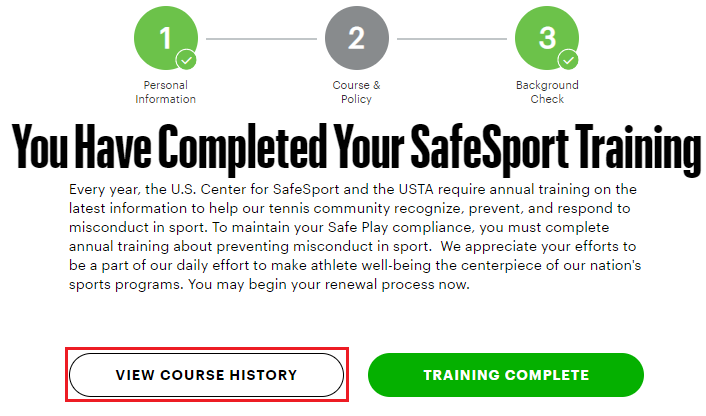Screen dimensions: 706x416
Task: Click the progress line between steps 1 and 2
Action: click(x=261, y=39)
